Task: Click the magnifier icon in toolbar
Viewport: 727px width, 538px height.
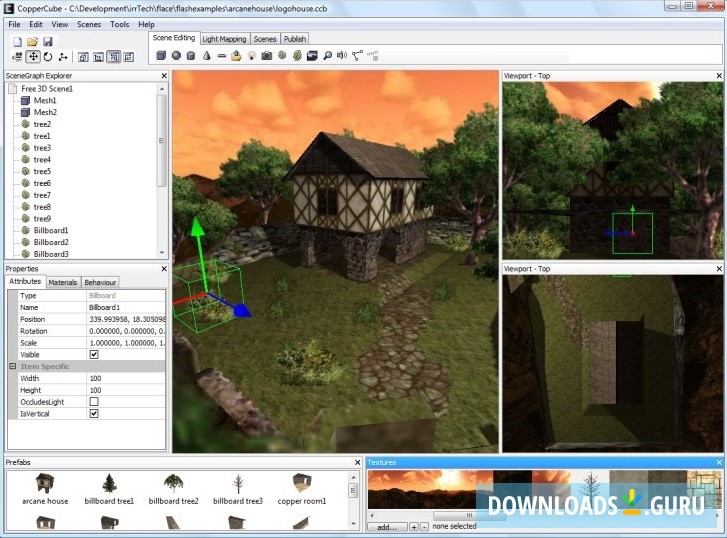Action: [327, 56]
